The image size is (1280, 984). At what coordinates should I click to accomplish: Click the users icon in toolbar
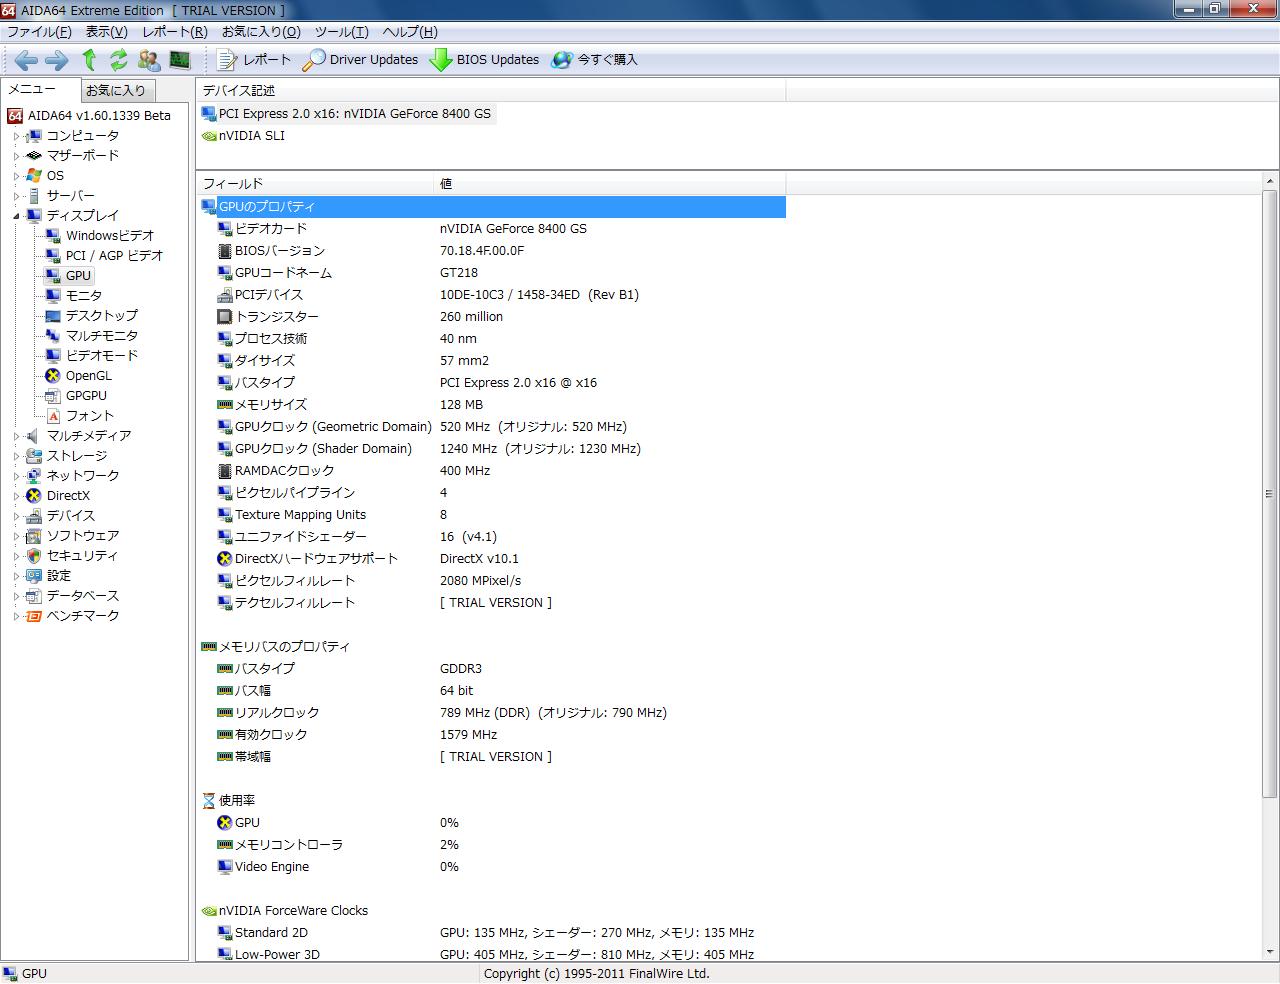coord(149,60)
